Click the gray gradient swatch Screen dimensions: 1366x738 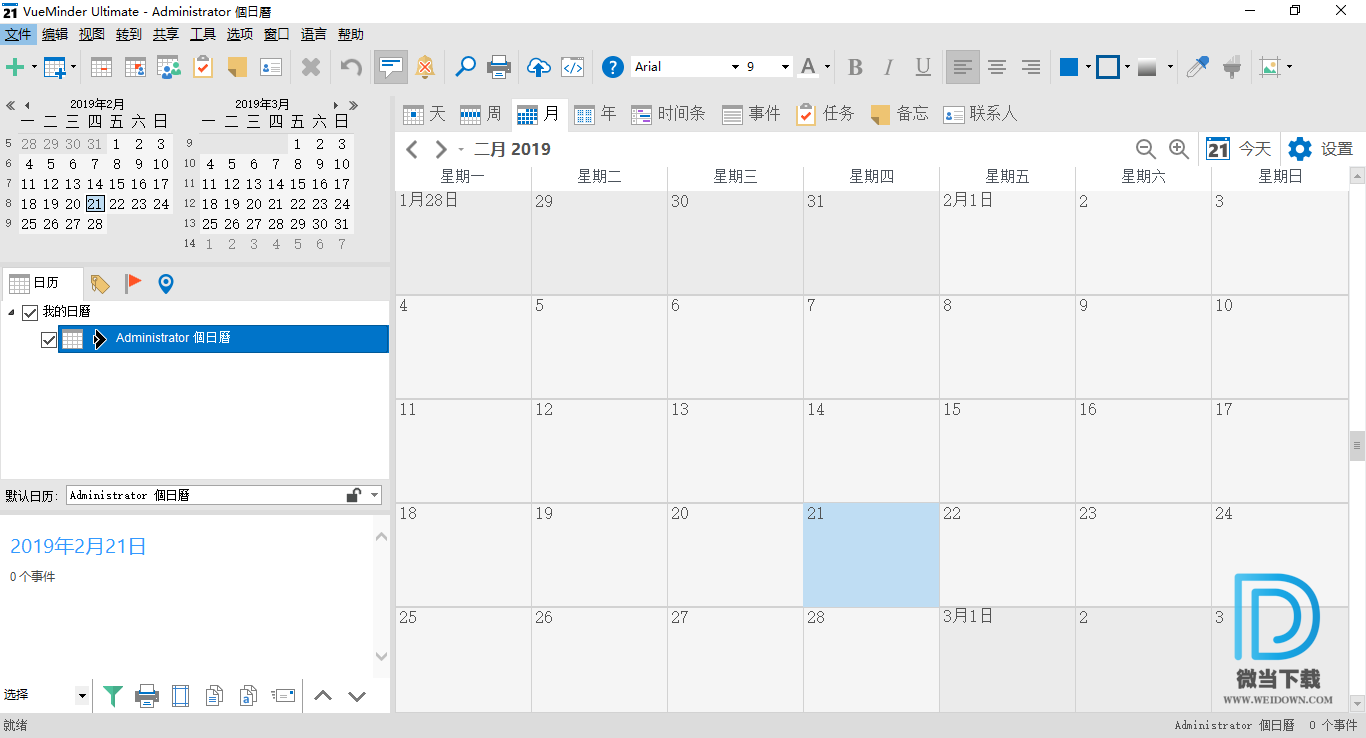click(x=1147, y=67)
